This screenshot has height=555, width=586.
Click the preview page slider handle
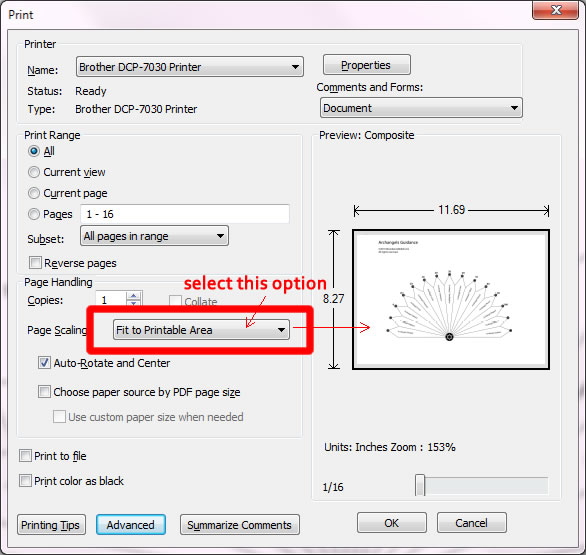coord(420,485)
